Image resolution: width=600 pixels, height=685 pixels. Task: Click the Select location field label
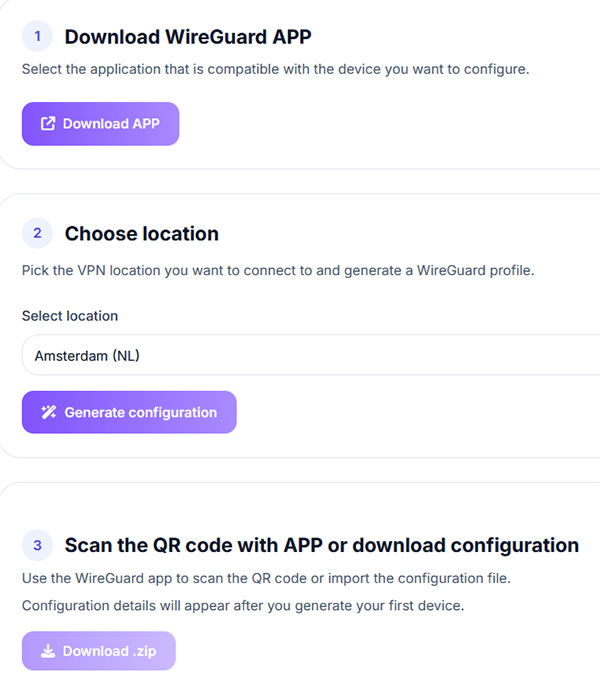70,316
